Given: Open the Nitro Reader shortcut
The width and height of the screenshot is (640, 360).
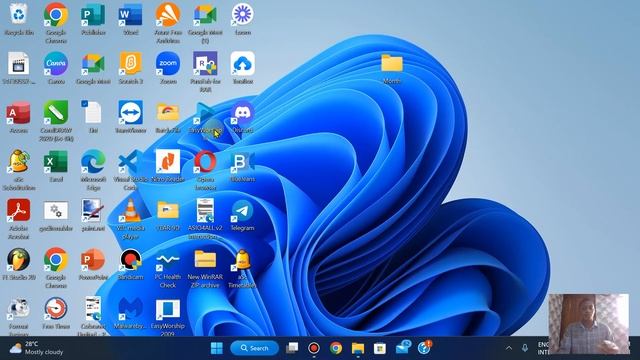Looking at the screenshot, I should (168, 167).
